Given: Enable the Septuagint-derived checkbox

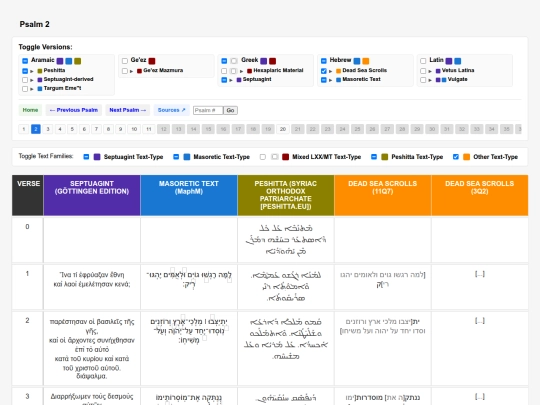Looking at the screenshot, I should (x=25, y=80).
